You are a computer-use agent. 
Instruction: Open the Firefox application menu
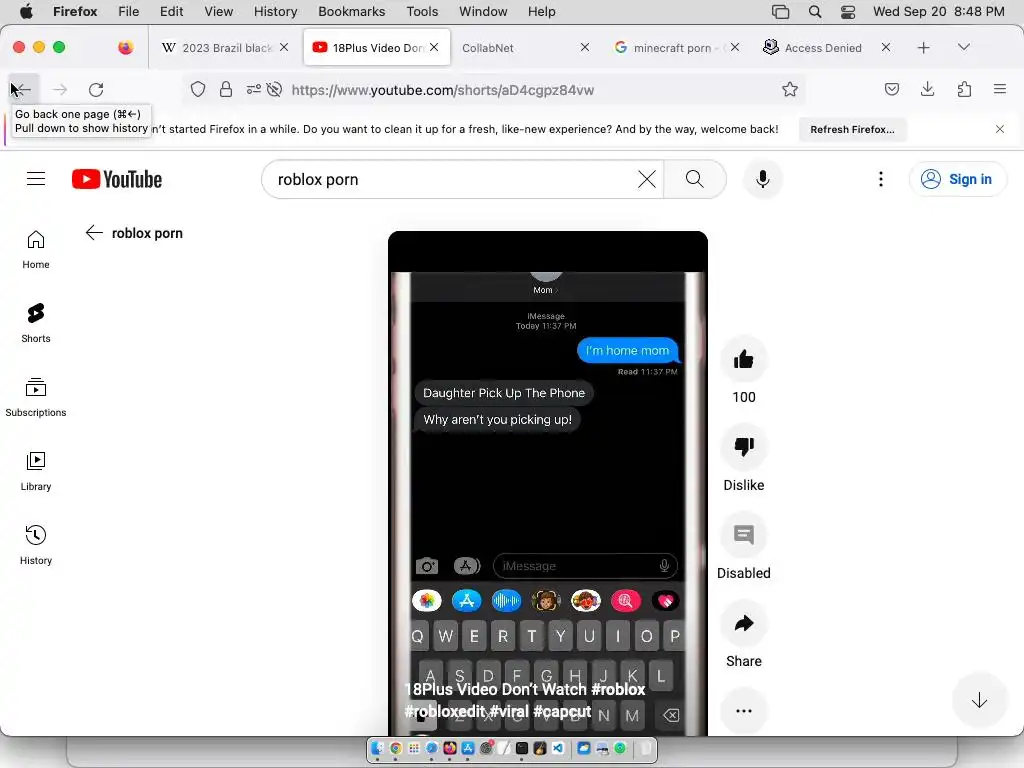pyautogui.click(x=999, y=89)
